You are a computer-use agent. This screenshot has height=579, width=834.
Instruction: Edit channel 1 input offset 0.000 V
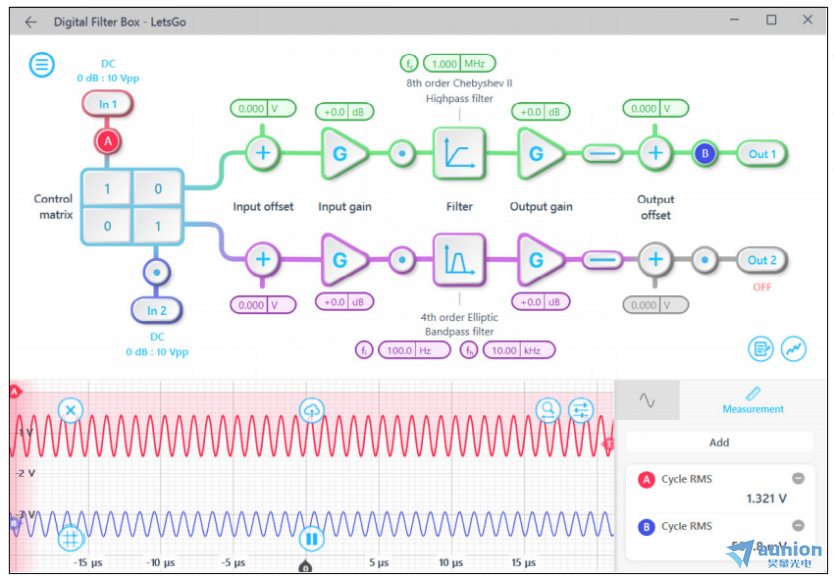coord(263,108)
